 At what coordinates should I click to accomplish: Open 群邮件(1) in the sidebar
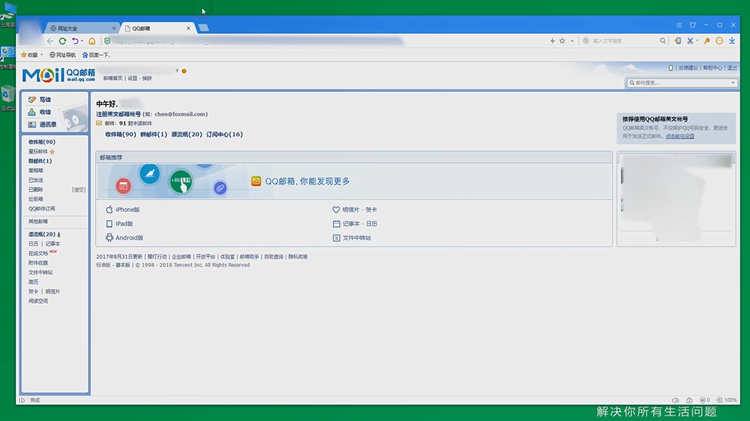[x=40, y=161]
